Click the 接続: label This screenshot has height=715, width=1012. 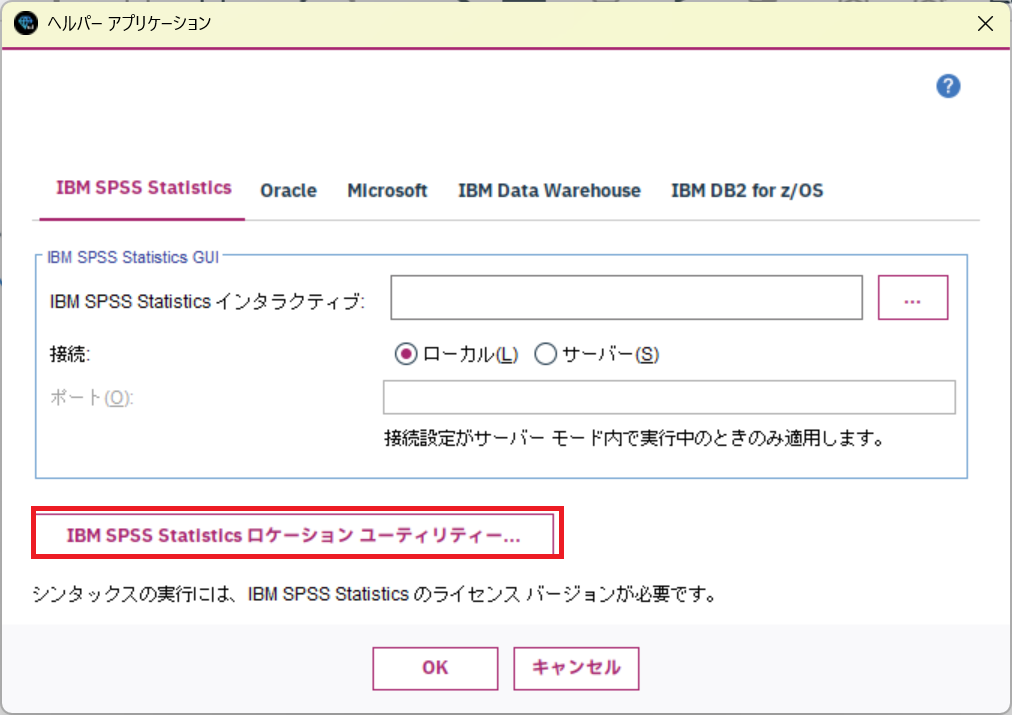70,354
